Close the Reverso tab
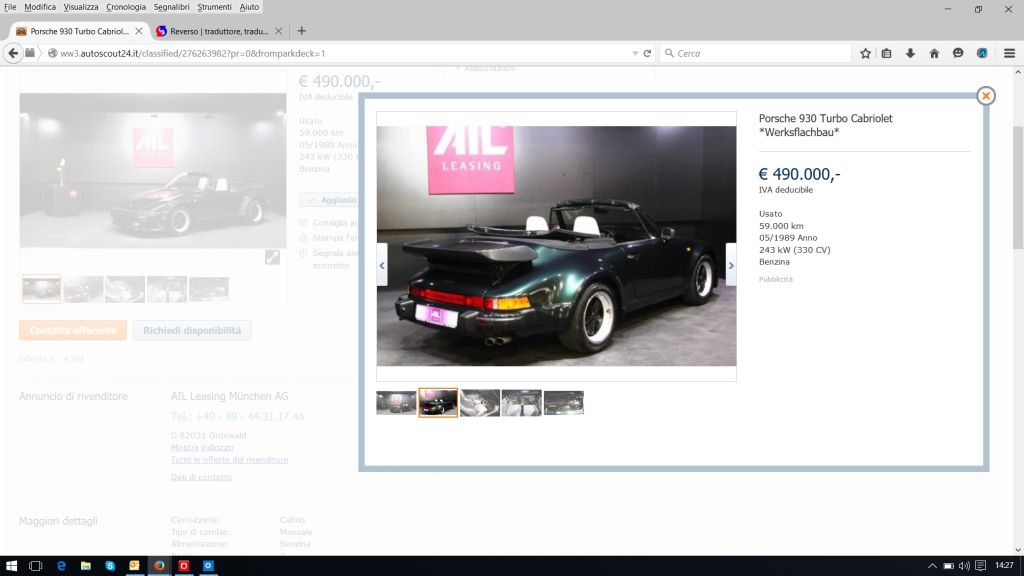1024x576 pixels. tap(279, 31)
